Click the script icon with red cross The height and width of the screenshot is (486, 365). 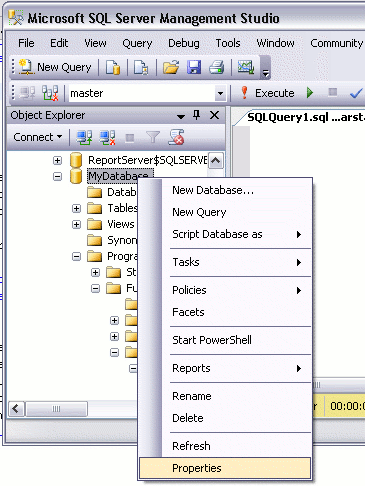176,137
